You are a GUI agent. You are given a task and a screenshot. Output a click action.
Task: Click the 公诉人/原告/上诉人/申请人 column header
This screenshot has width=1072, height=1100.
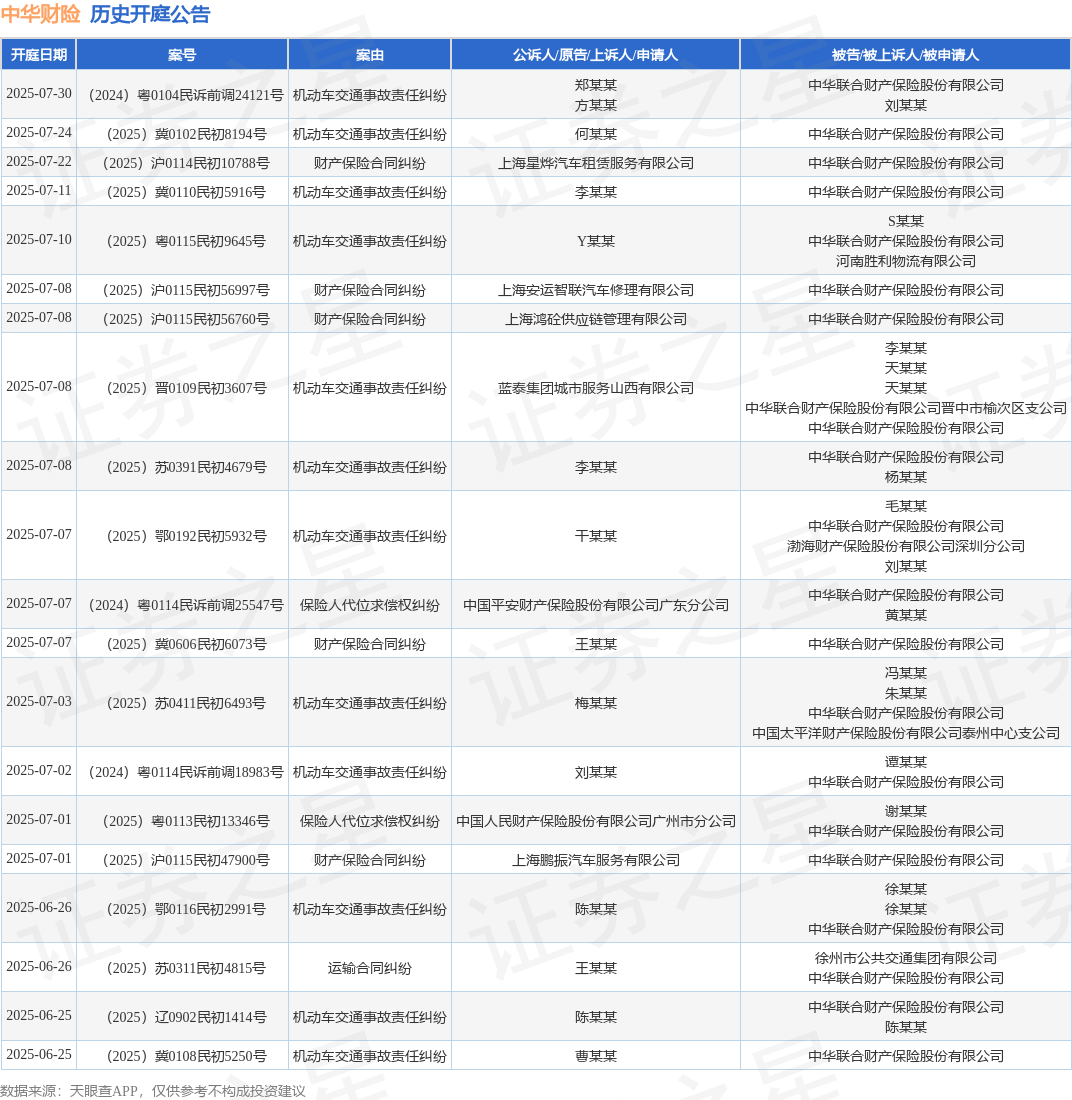596,55
